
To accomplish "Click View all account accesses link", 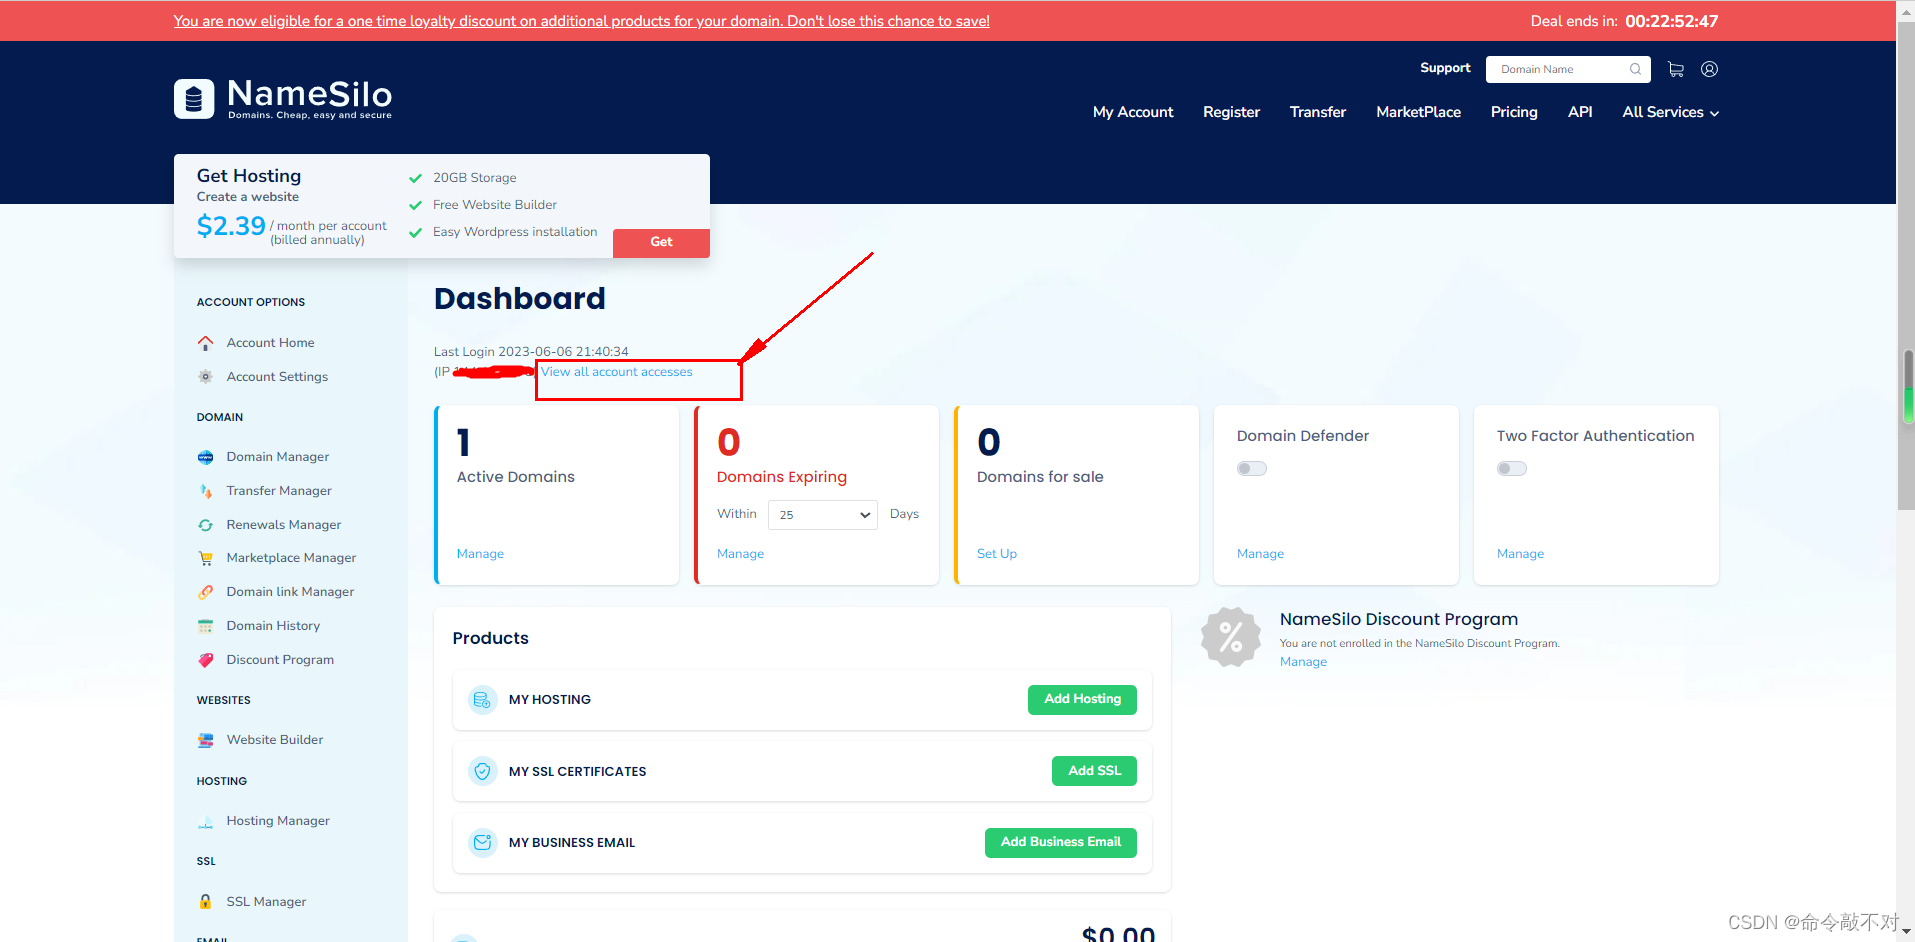I will pyautogui.click(x=617, y=372).
